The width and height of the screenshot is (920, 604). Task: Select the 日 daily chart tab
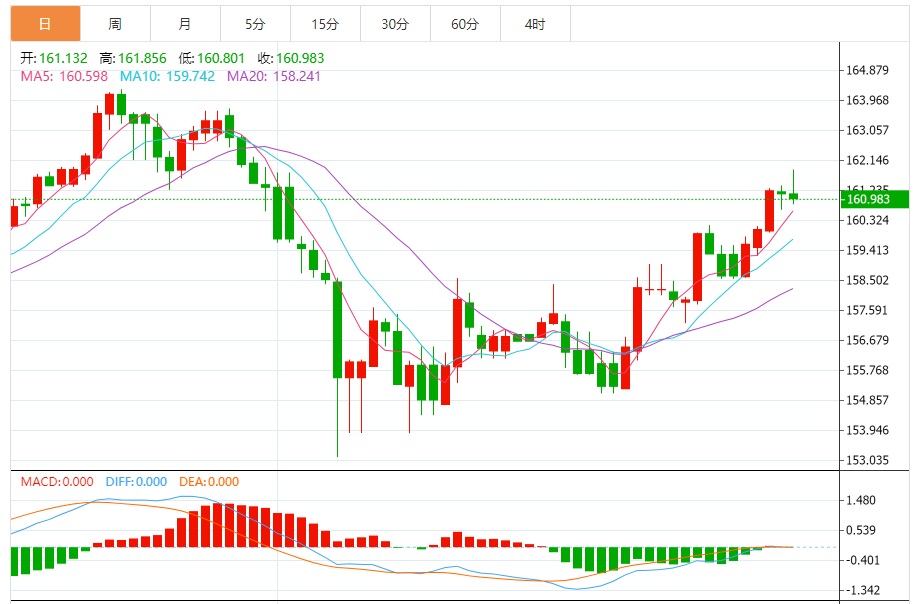(45, 24)
